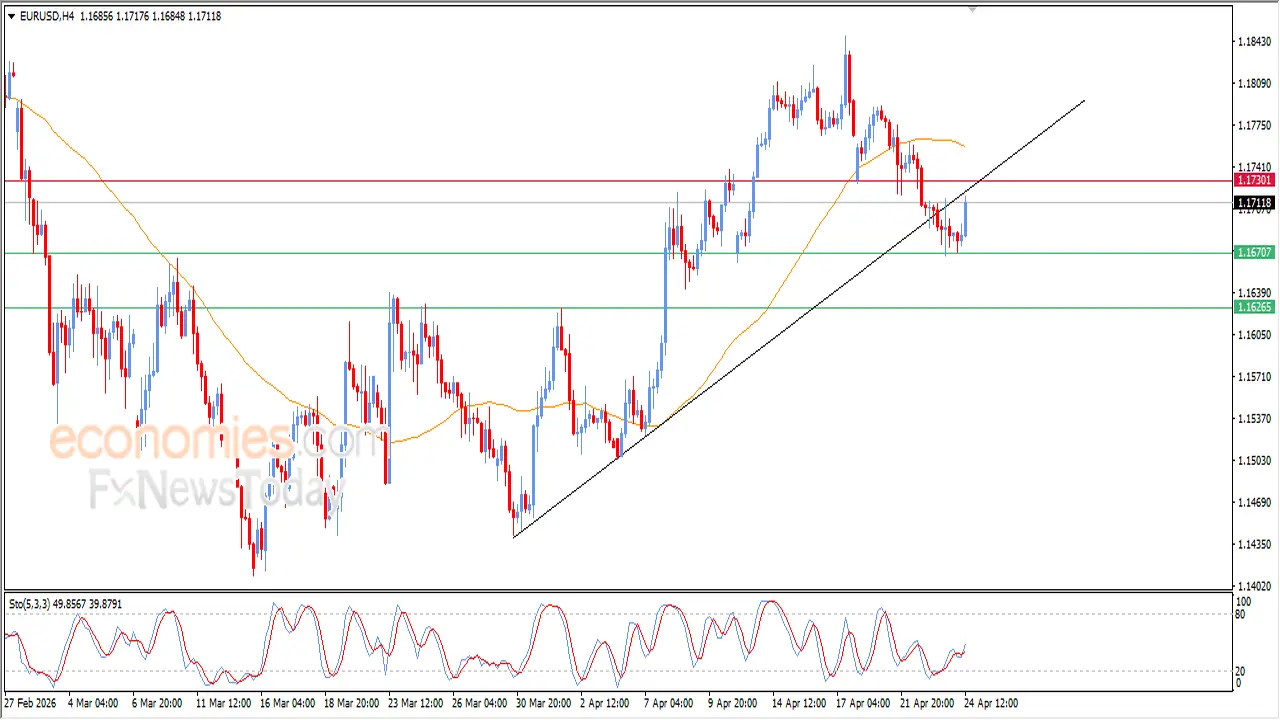Click the FxNewsToday watermark logo
The image size is (1280, 720).
[215, 490]
